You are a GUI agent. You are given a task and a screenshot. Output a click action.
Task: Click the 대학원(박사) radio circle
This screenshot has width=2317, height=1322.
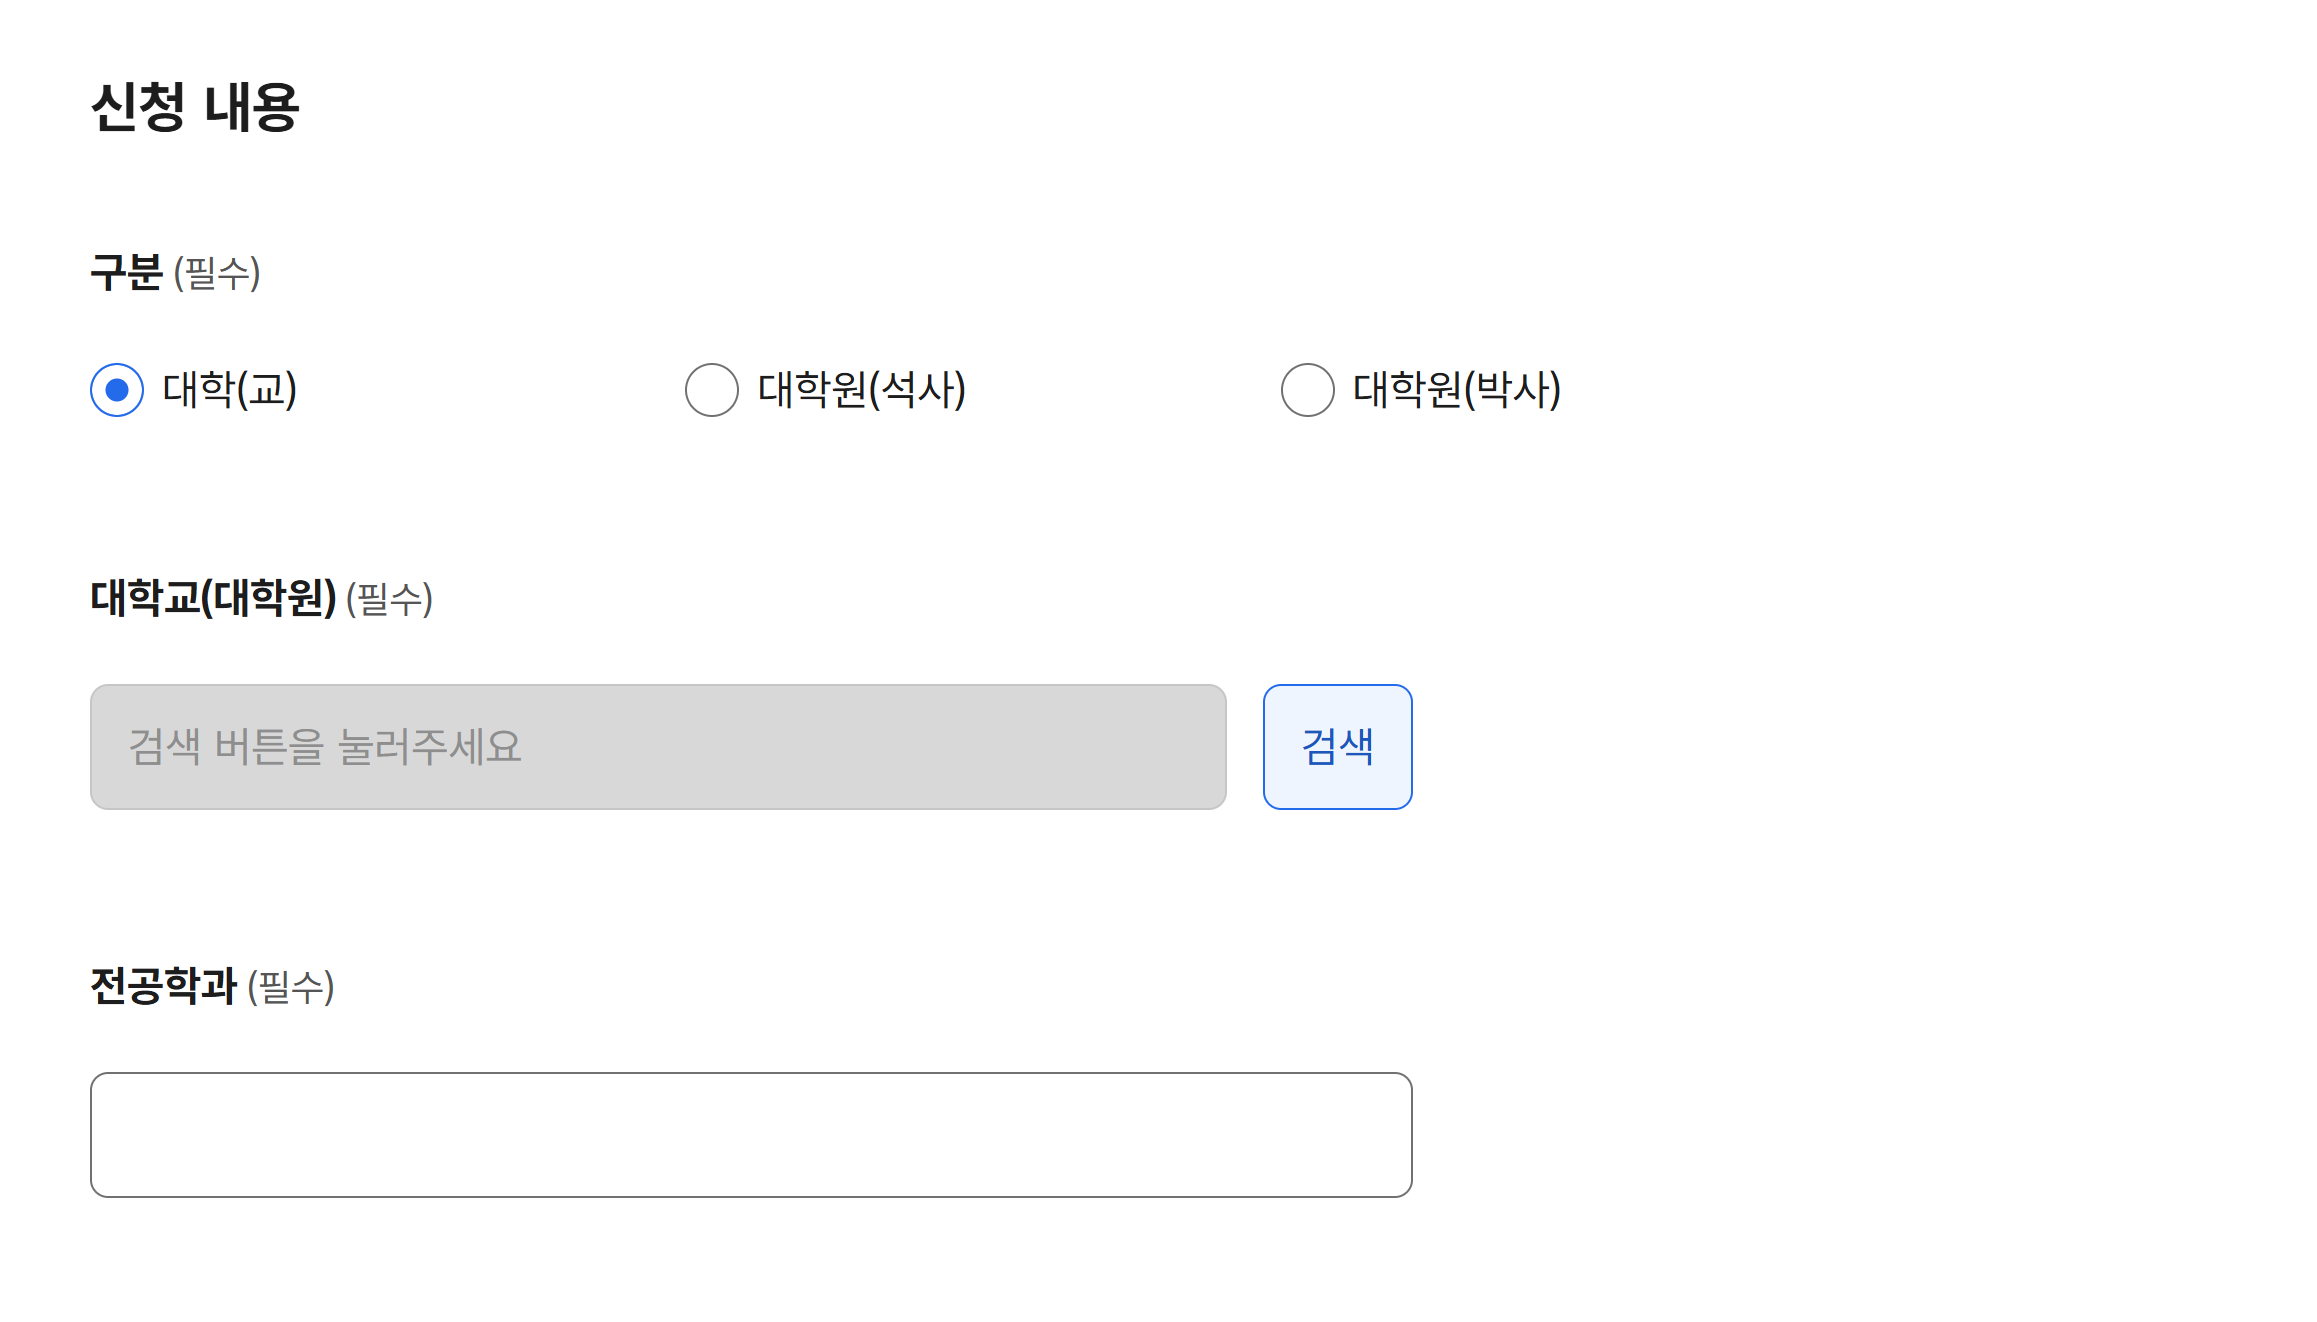point(1306,391)
